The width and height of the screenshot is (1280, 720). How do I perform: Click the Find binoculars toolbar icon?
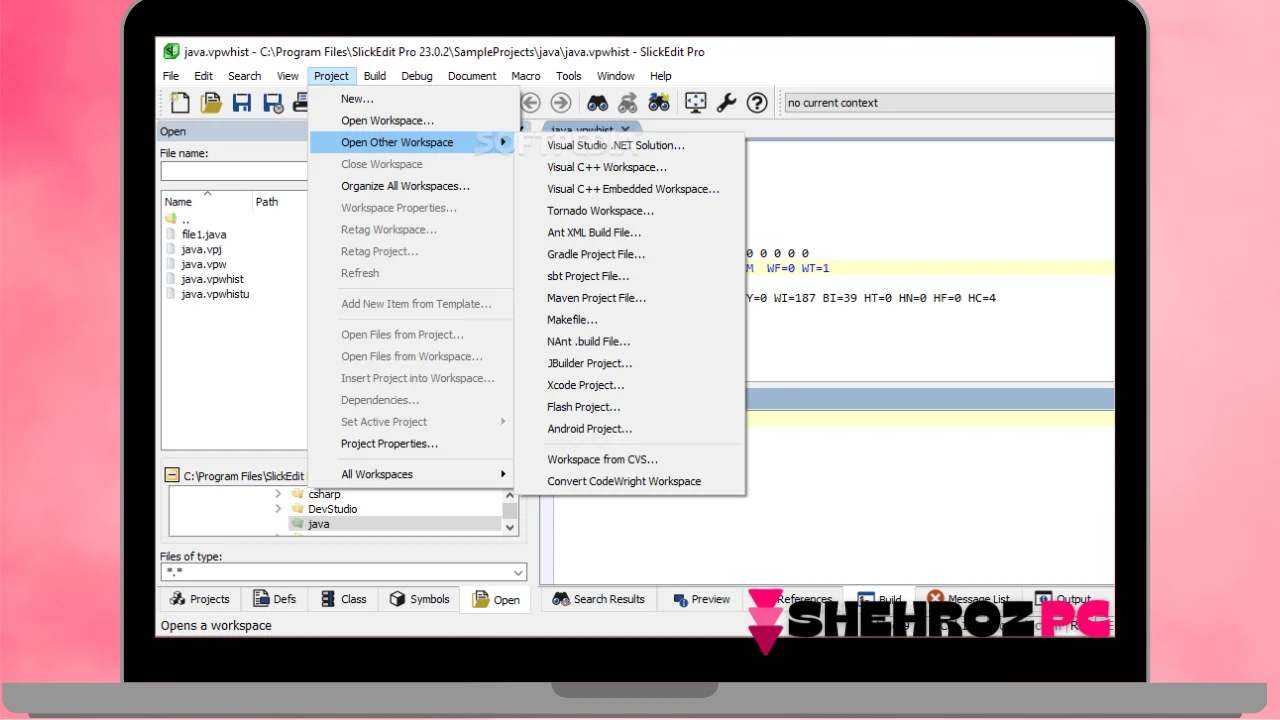[597, 102]
